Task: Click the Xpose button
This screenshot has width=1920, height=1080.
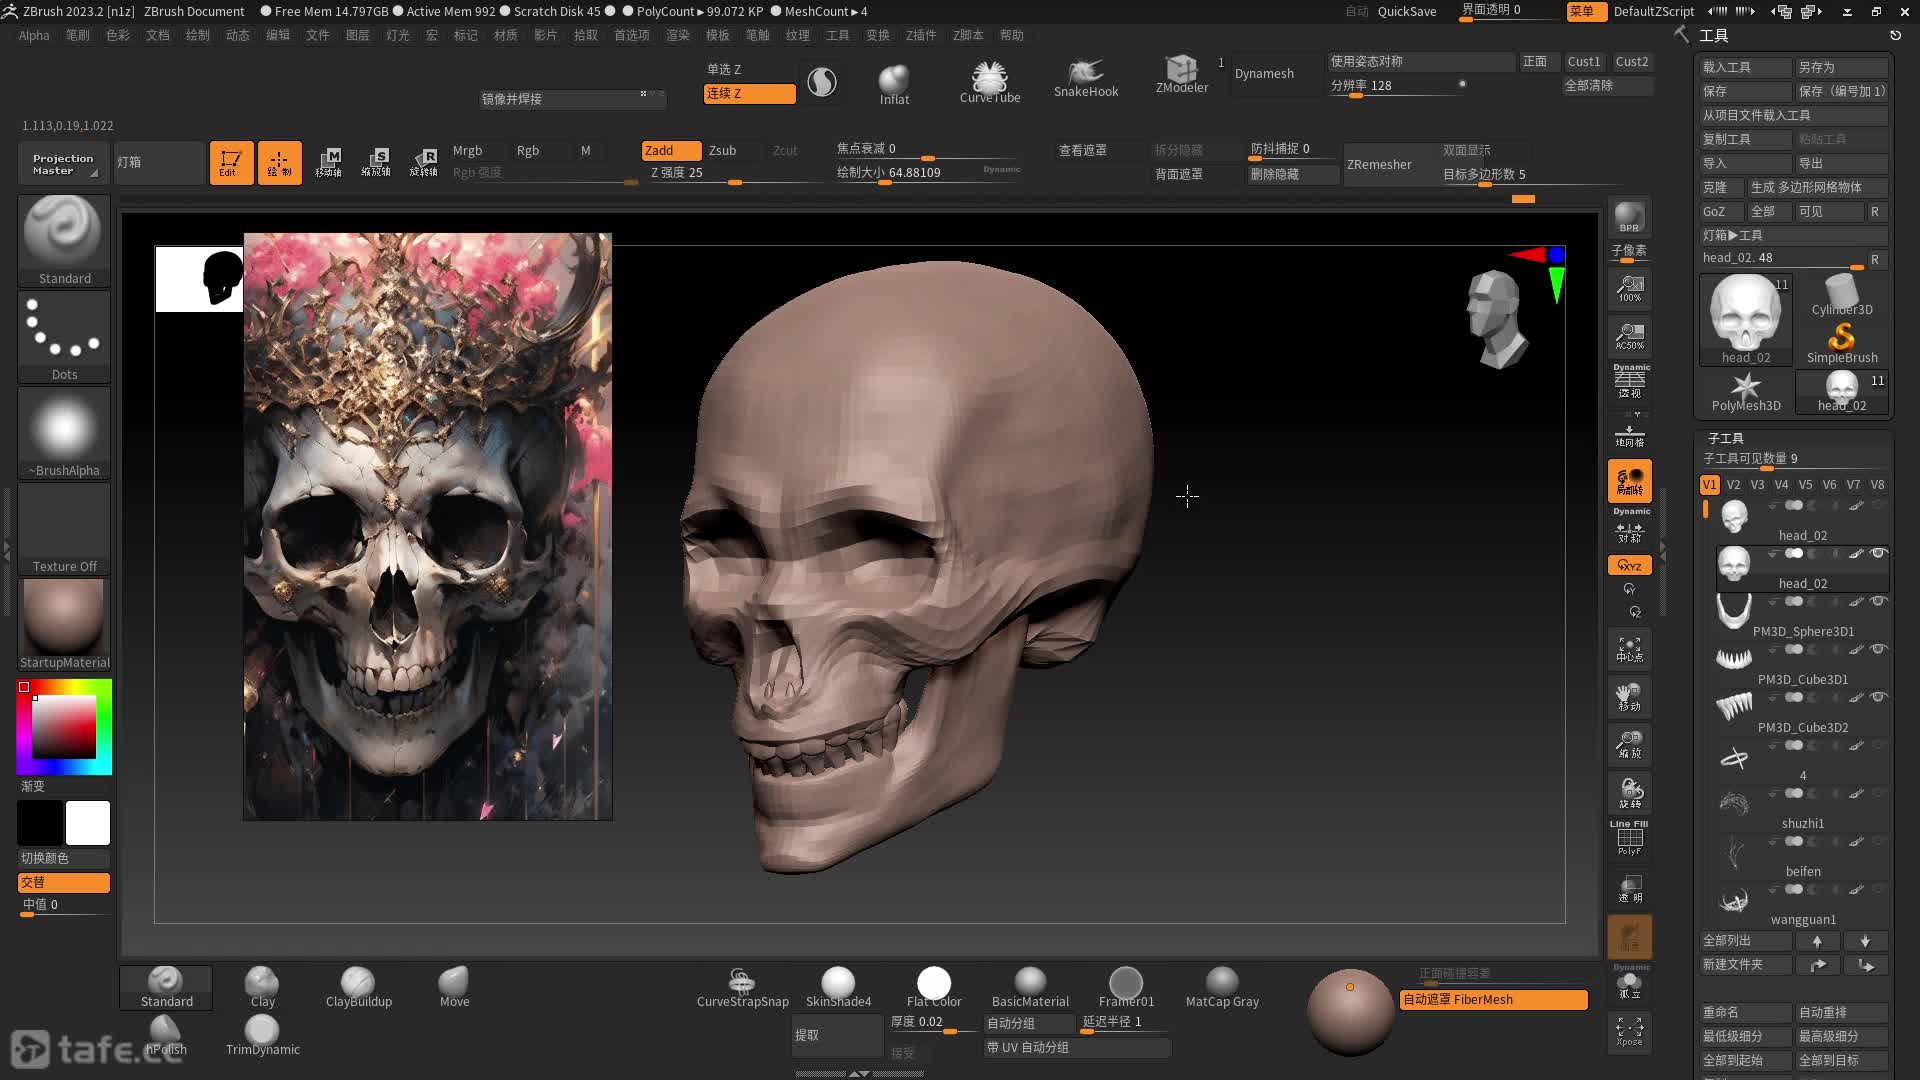Action: [1629, 1032]
